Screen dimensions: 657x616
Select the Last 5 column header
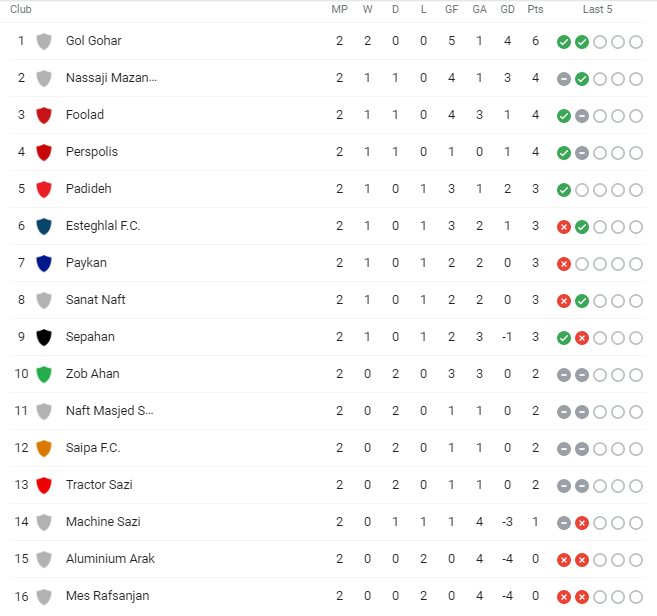click(x=598, y=9)
